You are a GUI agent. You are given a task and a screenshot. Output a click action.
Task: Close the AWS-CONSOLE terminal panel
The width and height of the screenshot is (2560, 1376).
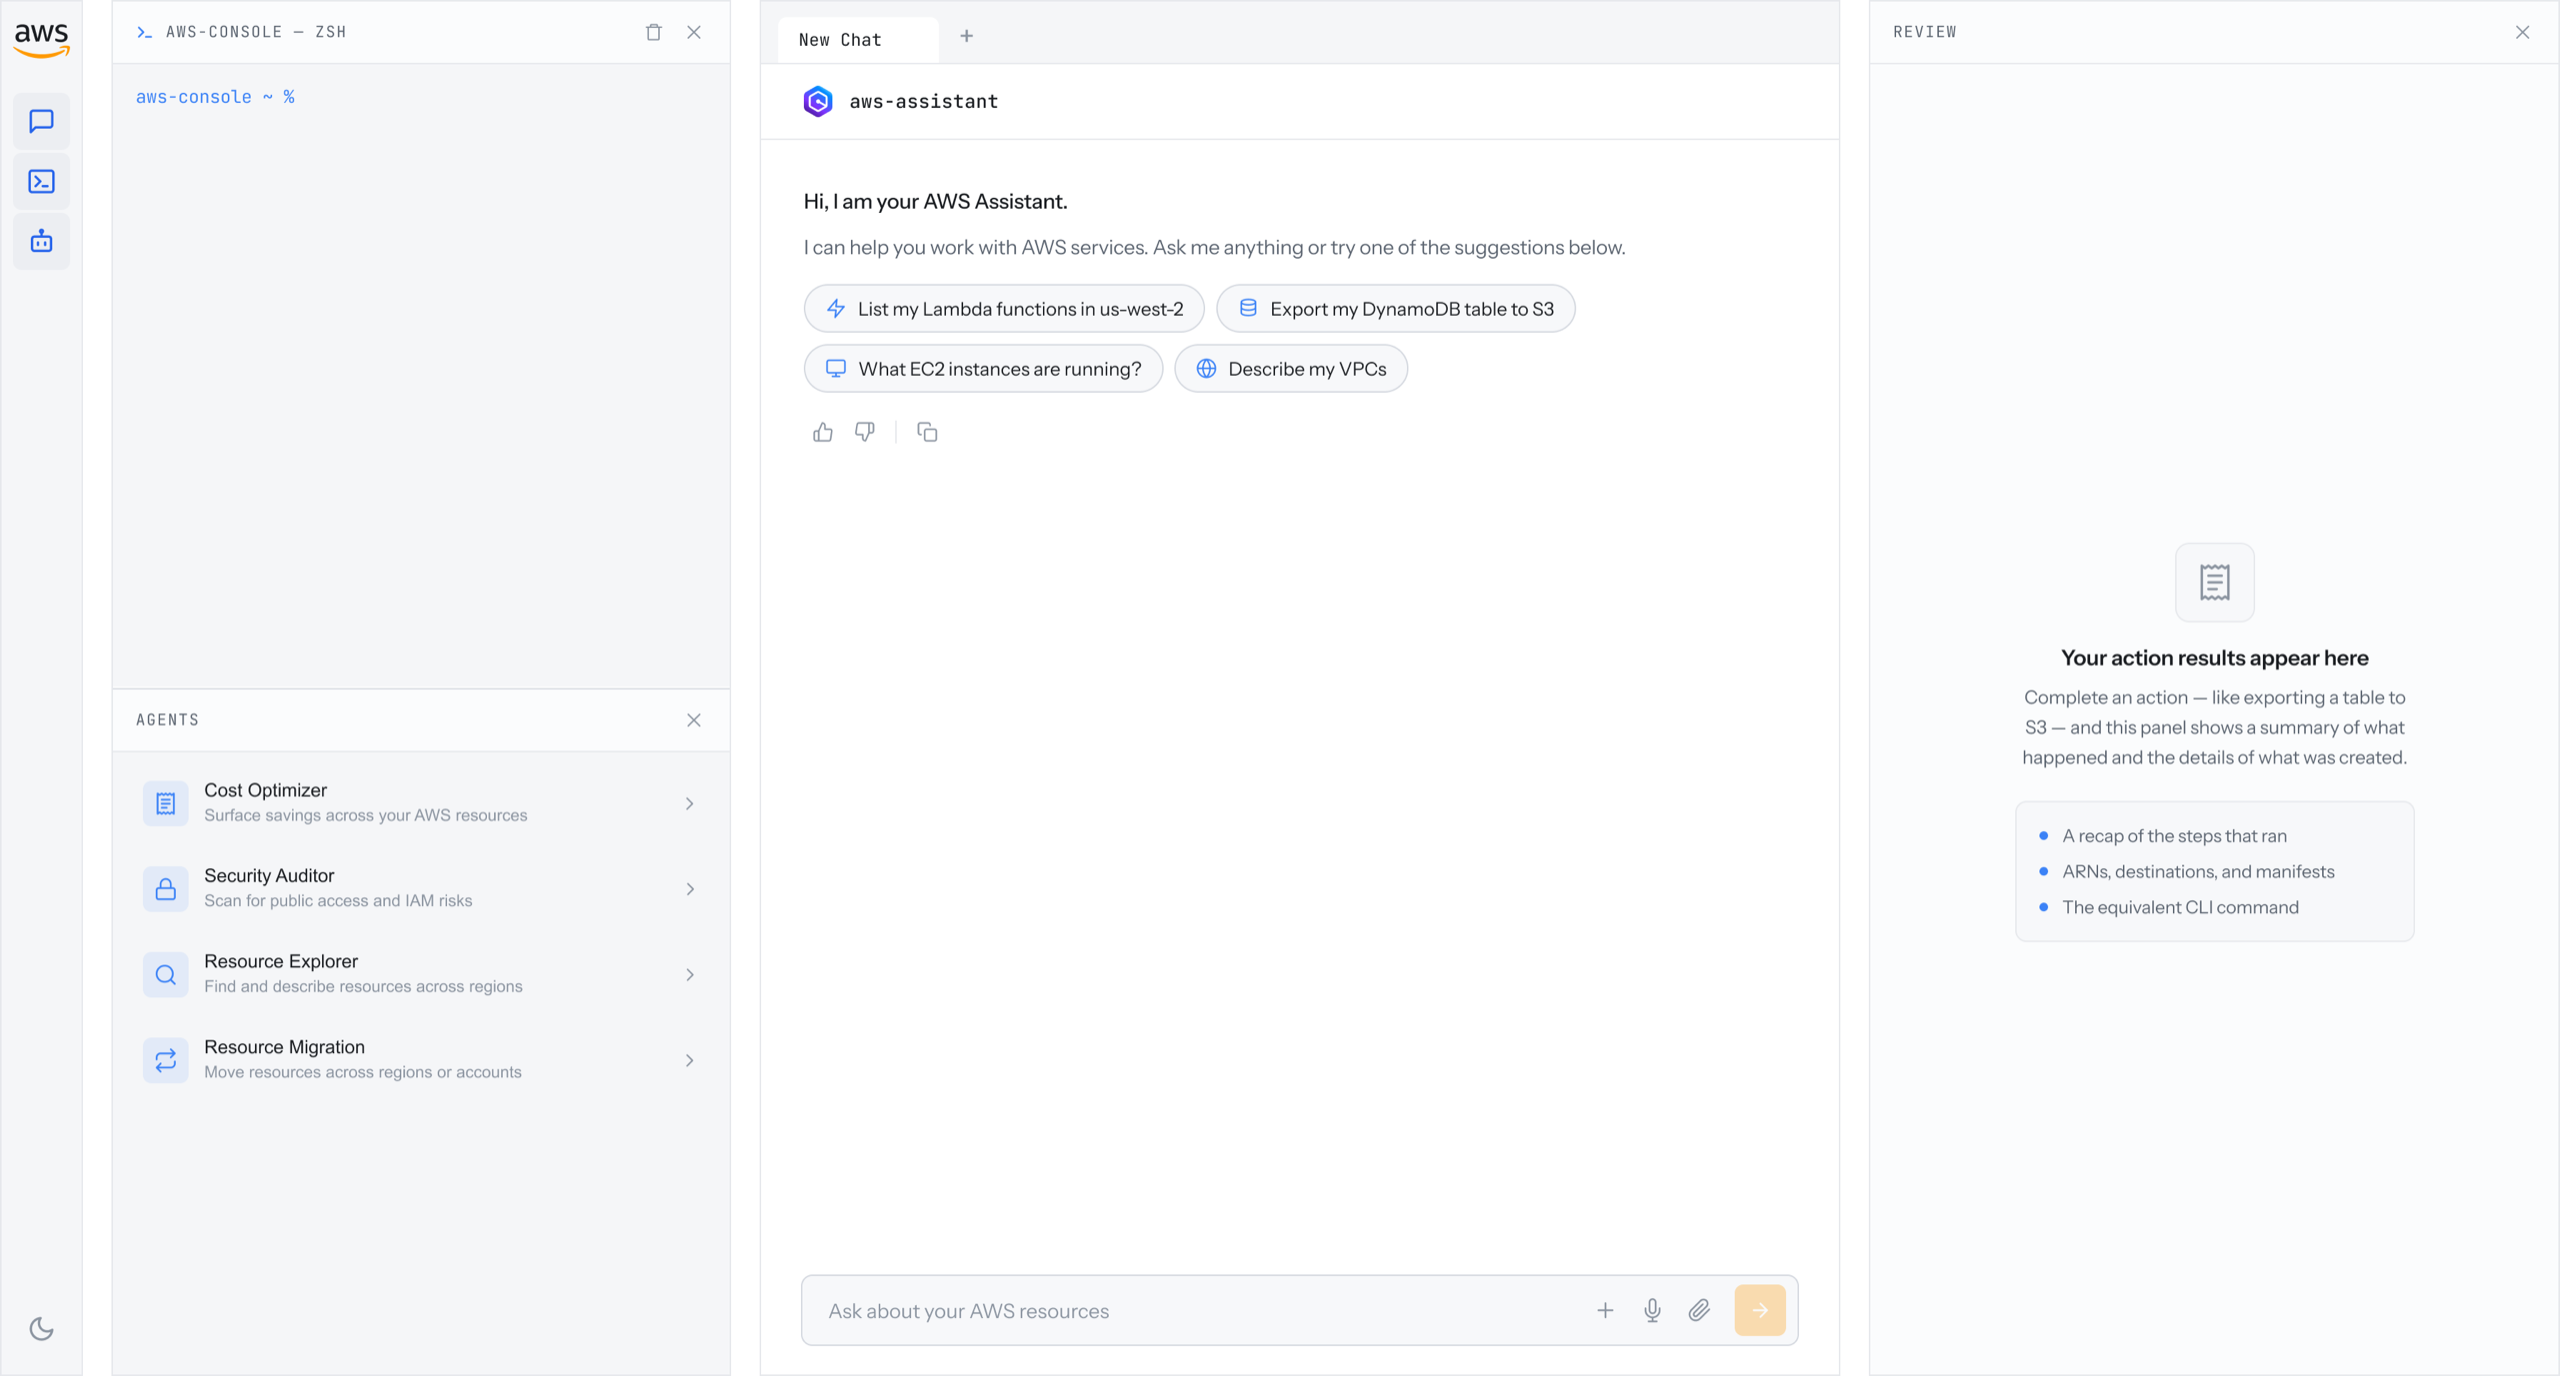click(694, 32)
